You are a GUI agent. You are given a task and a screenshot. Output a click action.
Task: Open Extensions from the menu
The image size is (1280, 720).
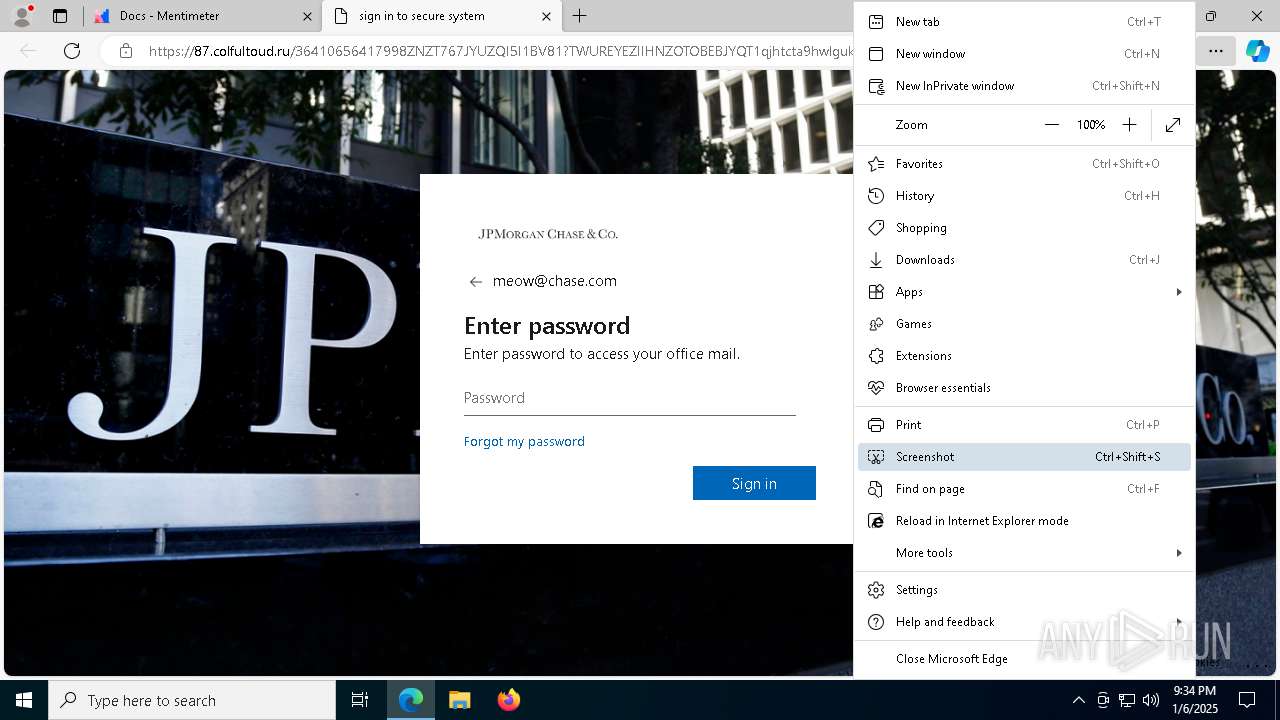pyautogui.click(x=1024, y=356)
